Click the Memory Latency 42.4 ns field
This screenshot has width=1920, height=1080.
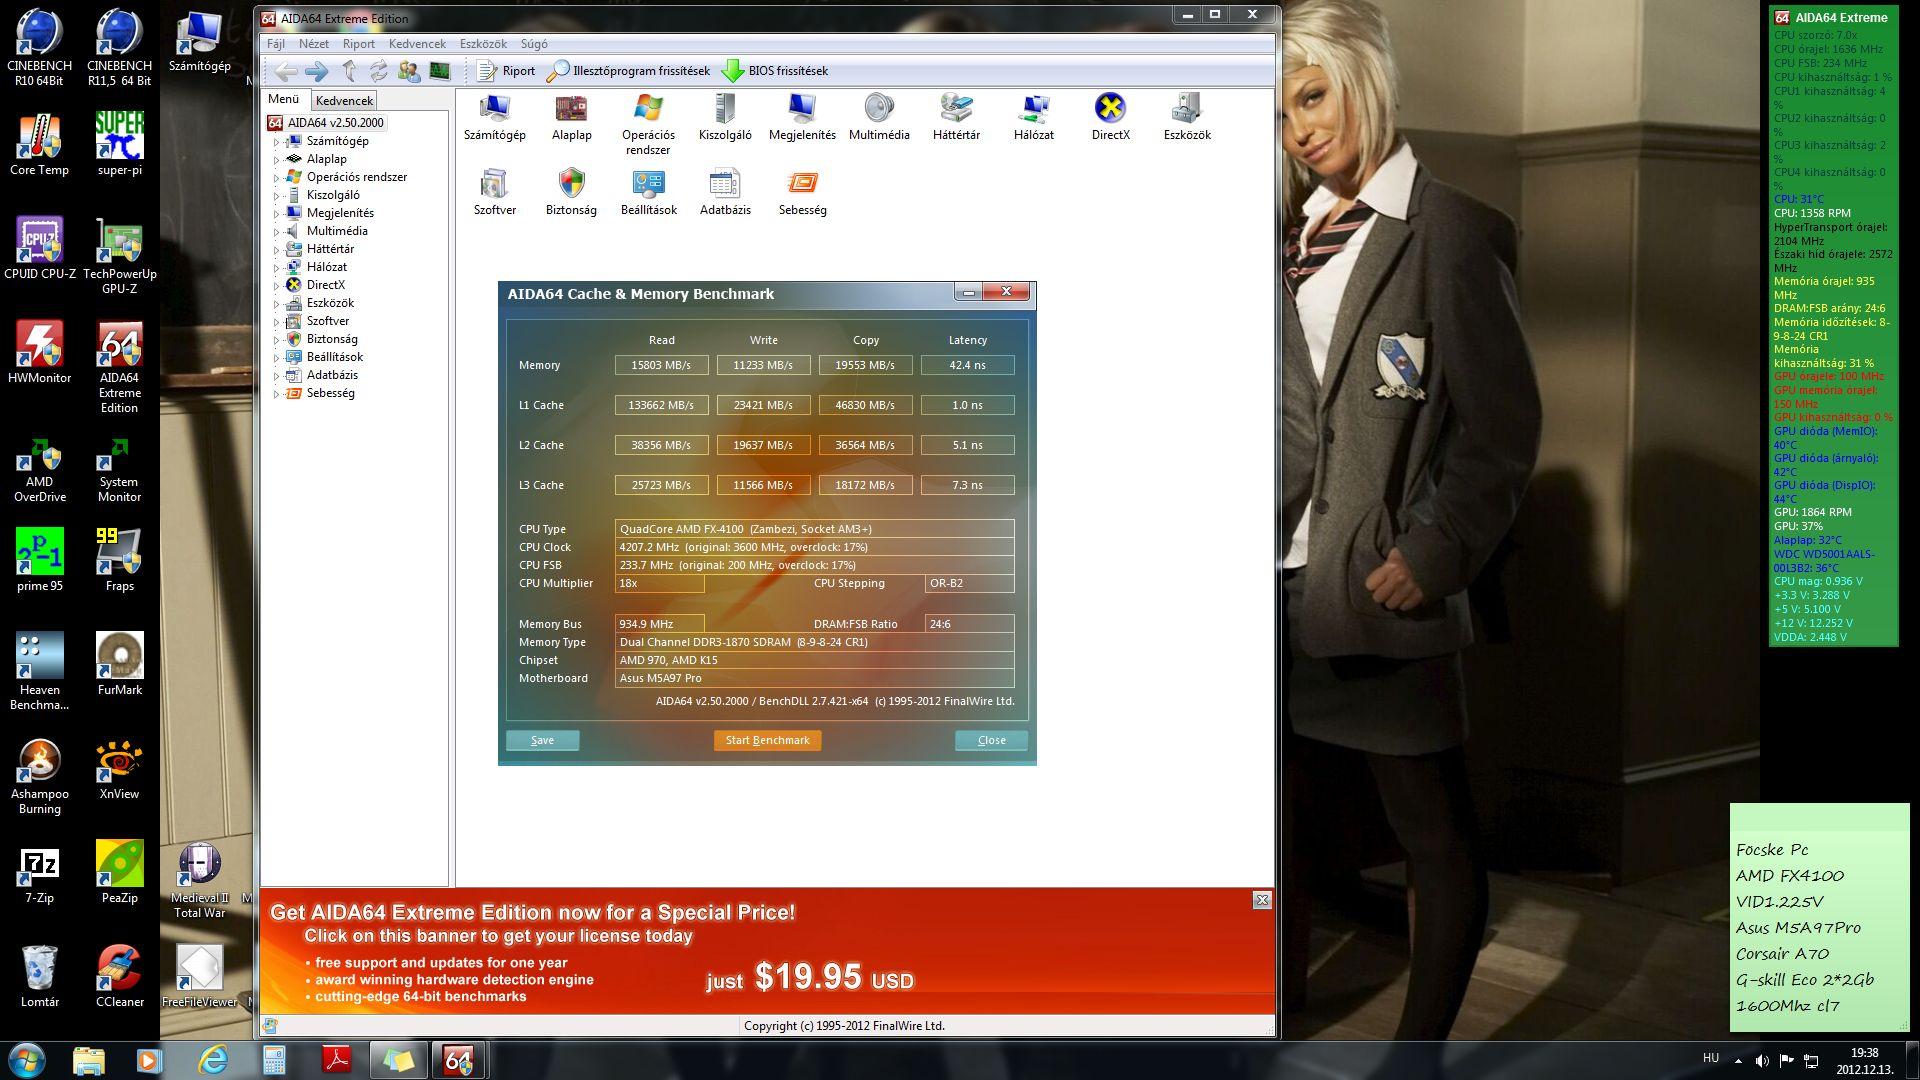click(967, 365)
